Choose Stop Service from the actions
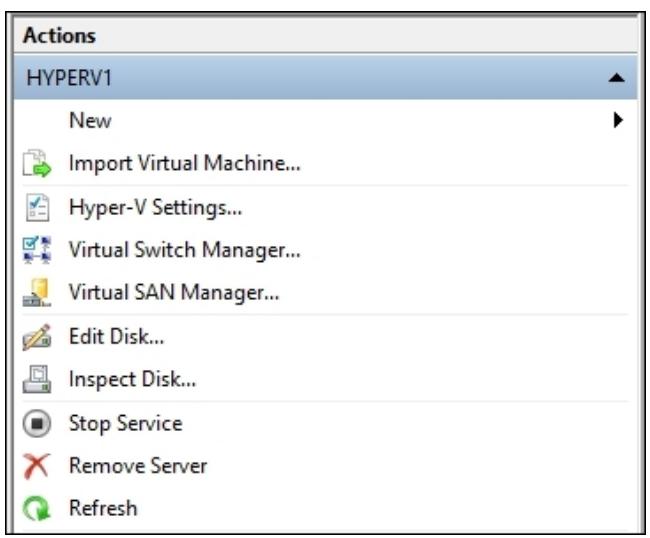The image size is (650, 538). click(126, 424)
